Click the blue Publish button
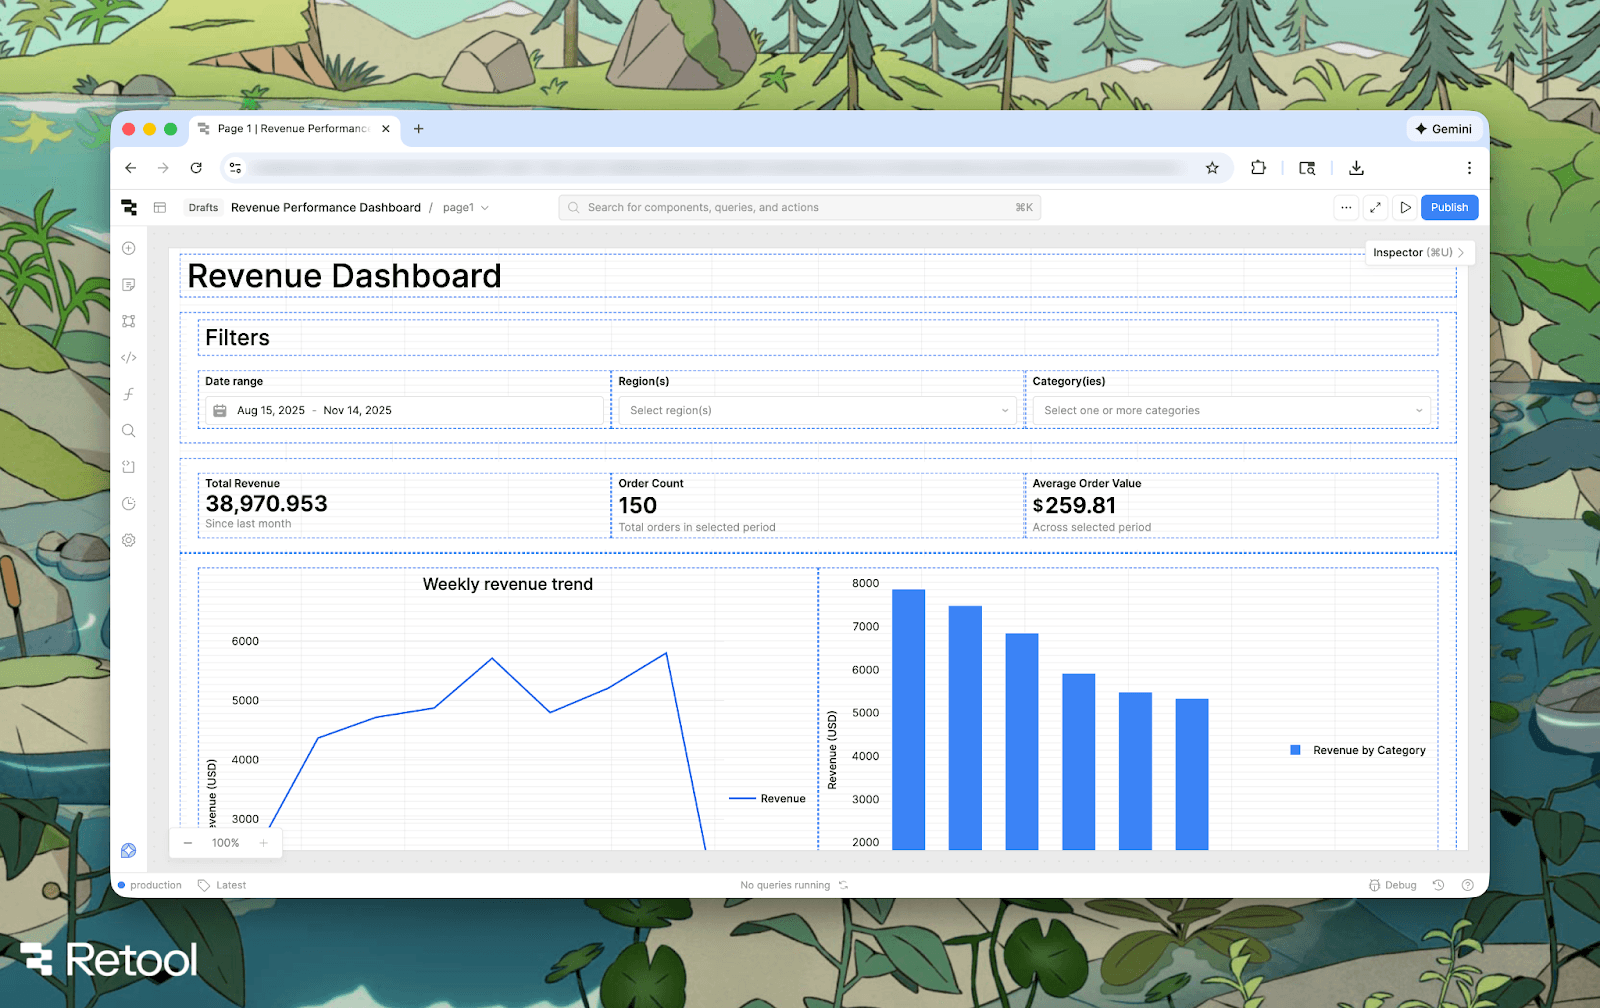Image resolution: width=1600 pixels, height=1008 pixels. pyautogui.click(x=1448, y=208)
